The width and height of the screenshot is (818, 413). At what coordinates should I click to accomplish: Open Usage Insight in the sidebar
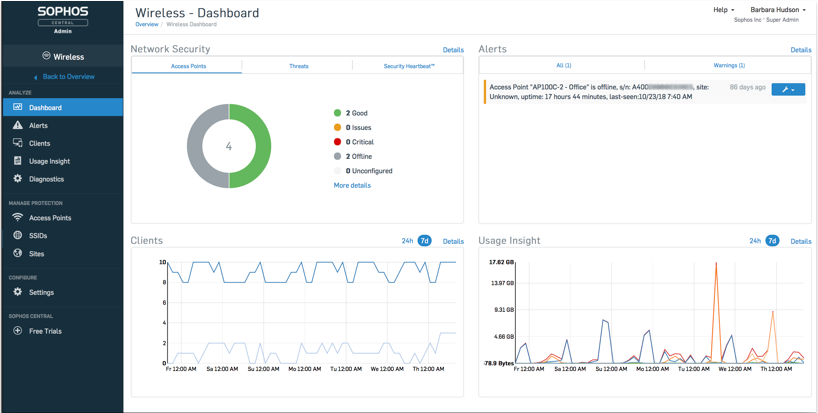63,161
